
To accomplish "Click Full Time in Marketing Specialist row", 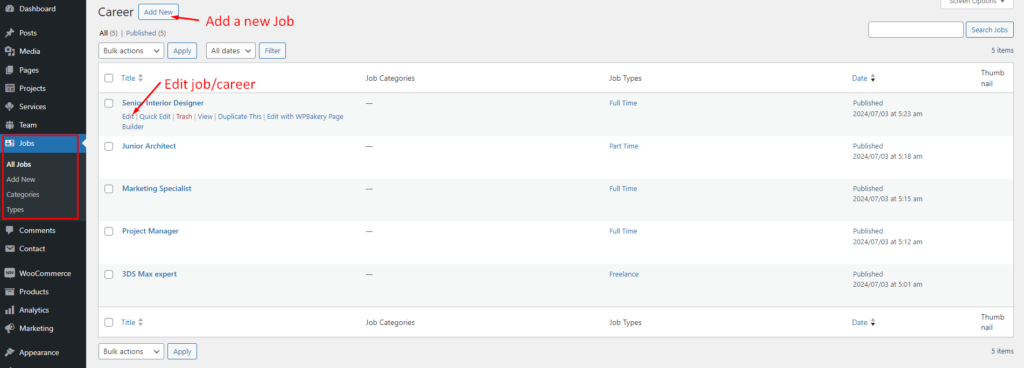I will point(623,189).
